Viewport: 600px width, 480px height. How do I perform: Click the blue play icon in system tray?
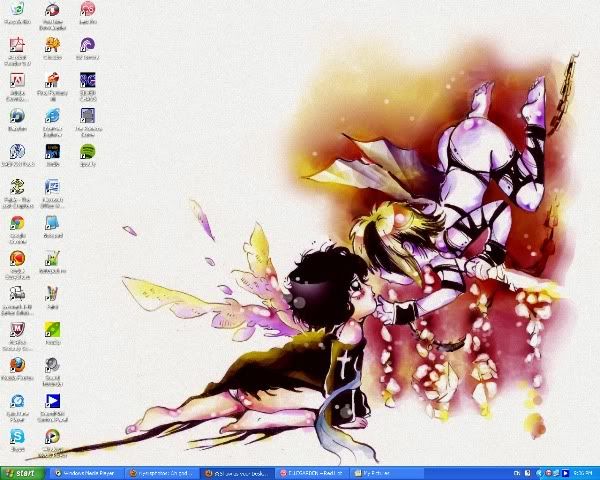(566, 474)
